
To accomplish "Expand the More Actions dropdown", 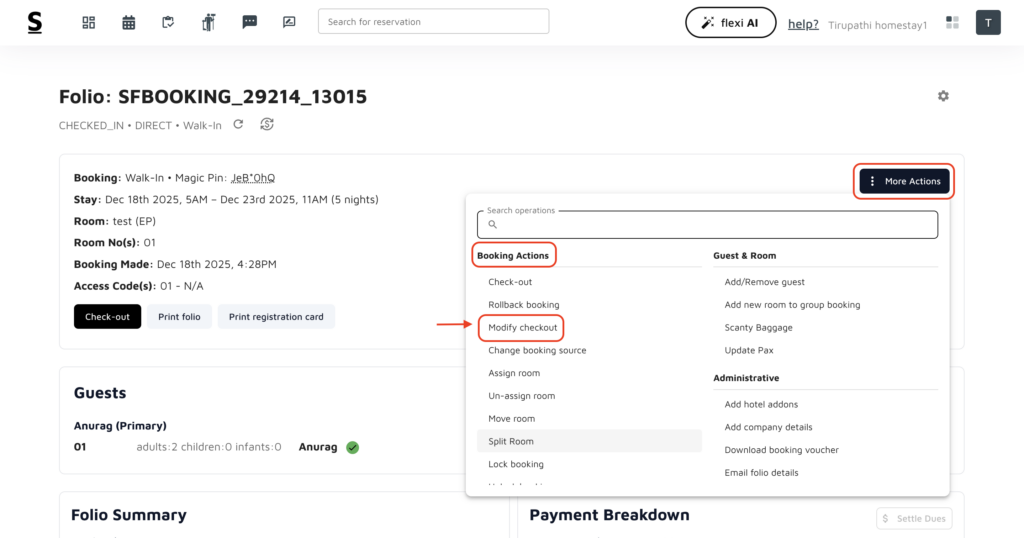I will point(904,181).
